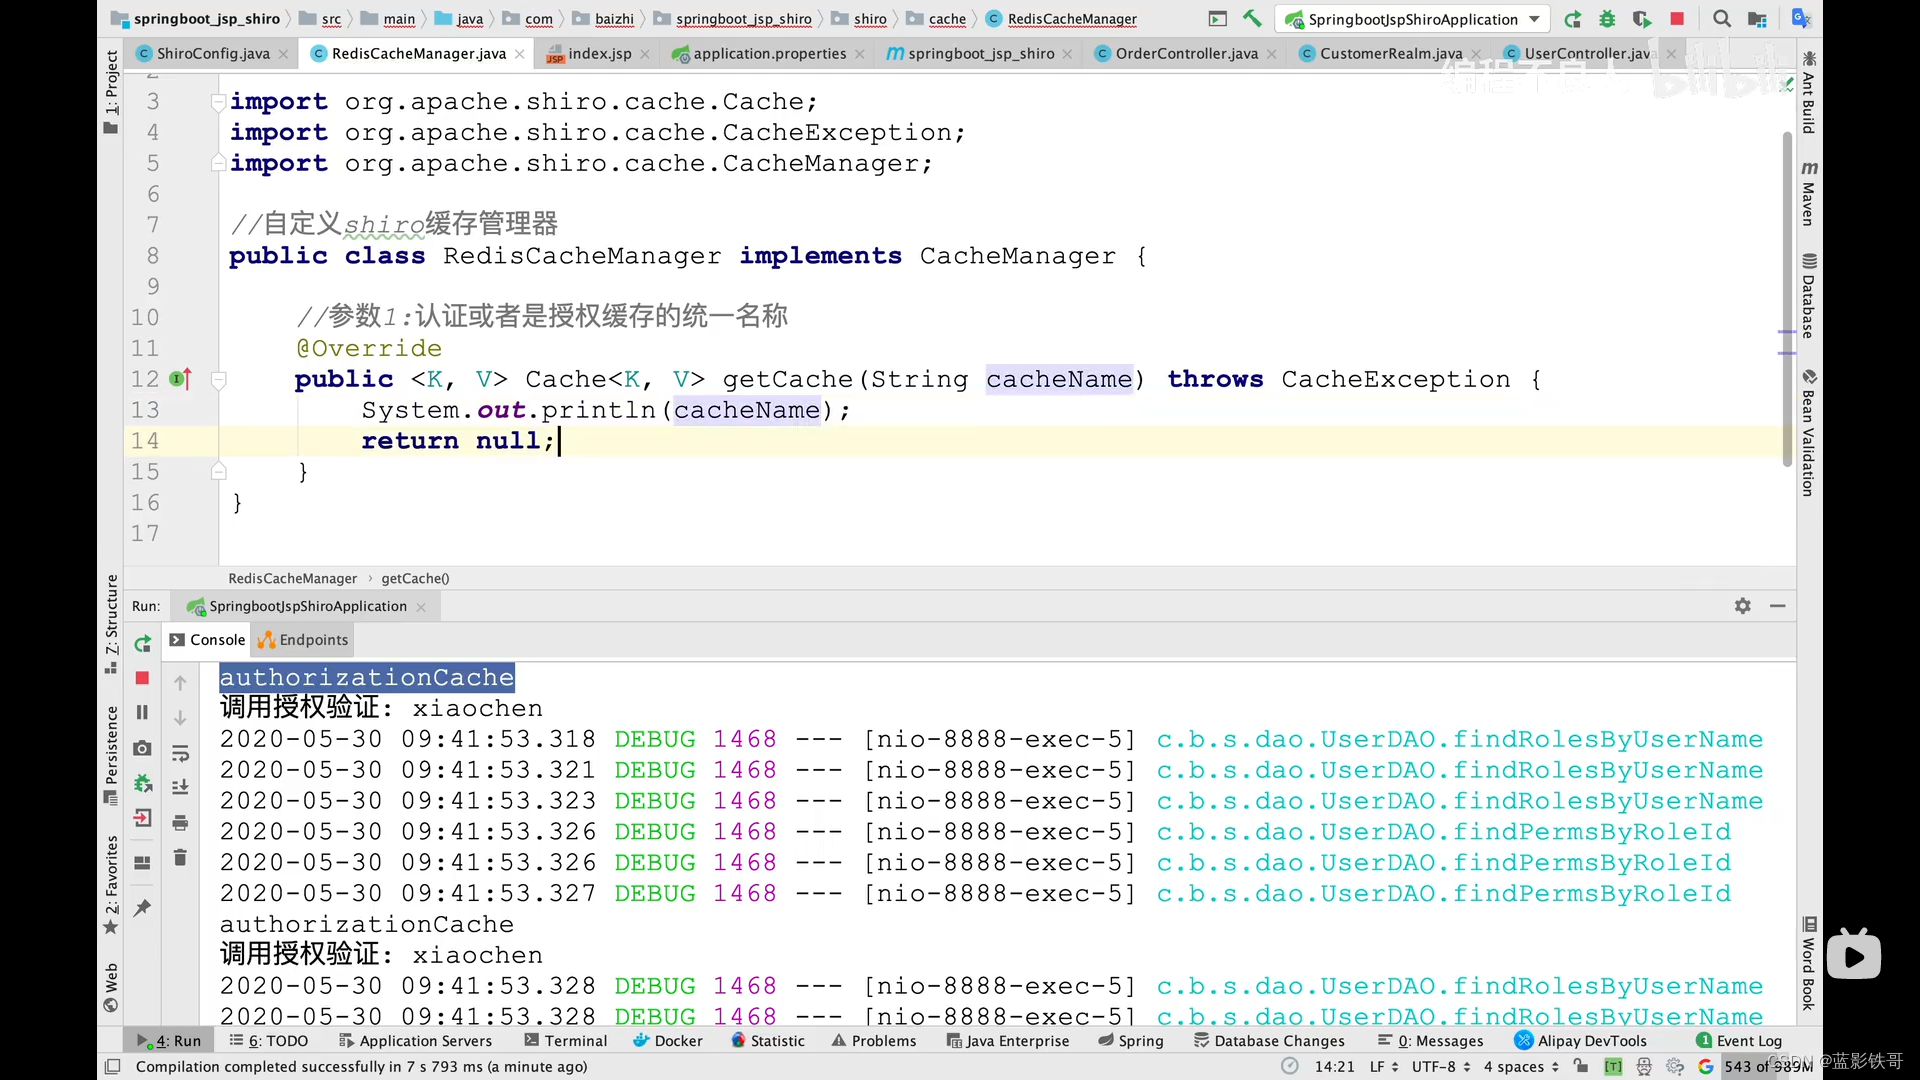Toggle scroll to end of console
The height and width of the screenshot is (1080, 1920).
tap(180, 787)
